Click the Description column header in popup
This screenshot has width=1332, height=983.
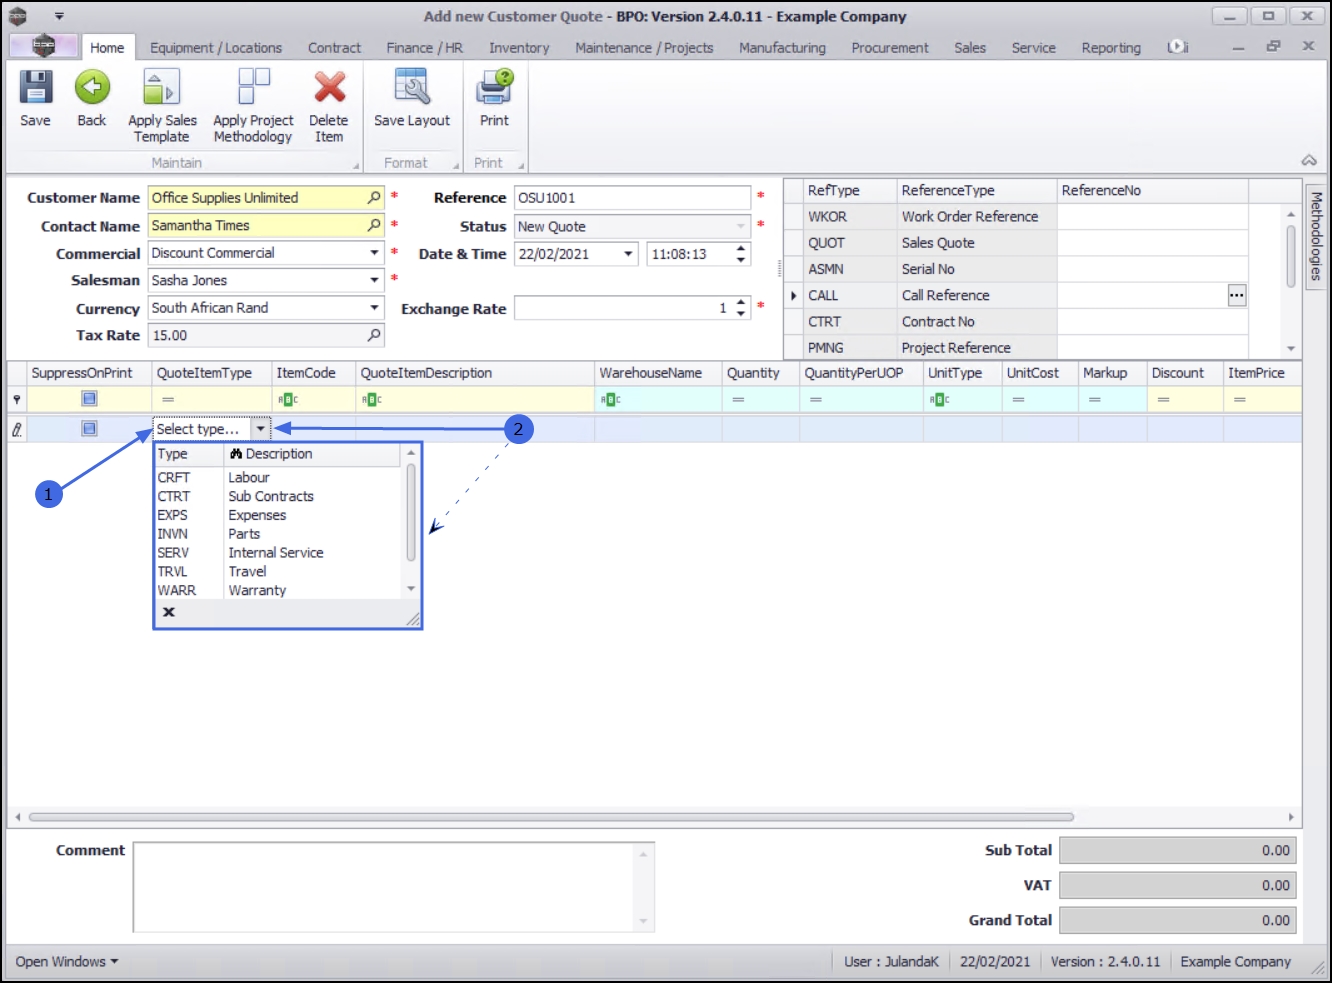coord(312,454)
